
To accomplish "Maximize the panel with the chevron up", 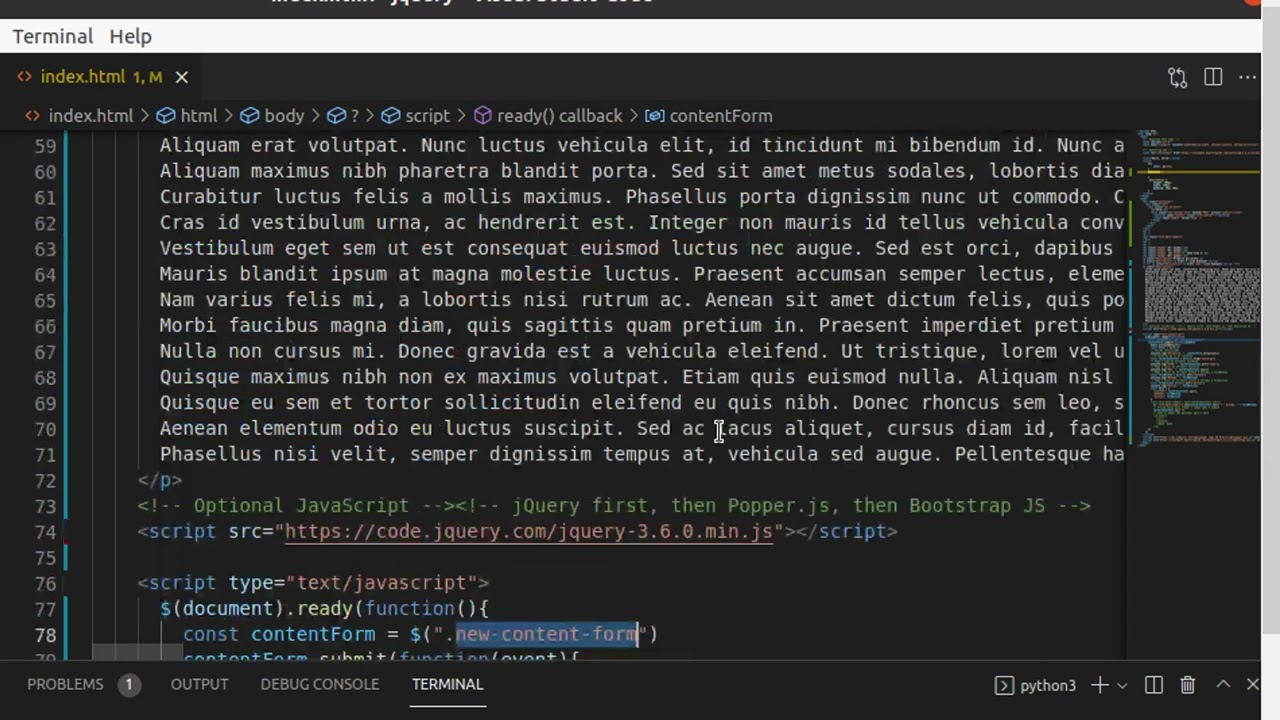I will 1222,685.
